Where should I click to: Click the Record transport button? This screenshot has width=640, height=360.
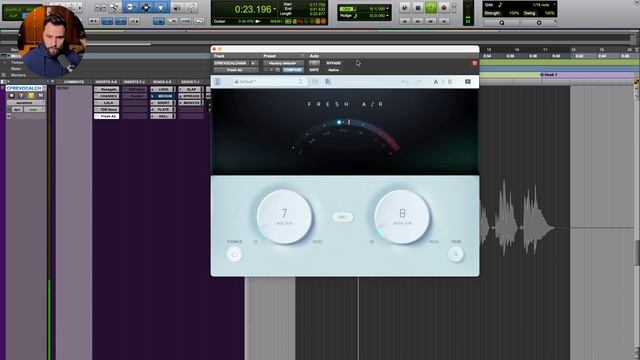click(444, 7)
